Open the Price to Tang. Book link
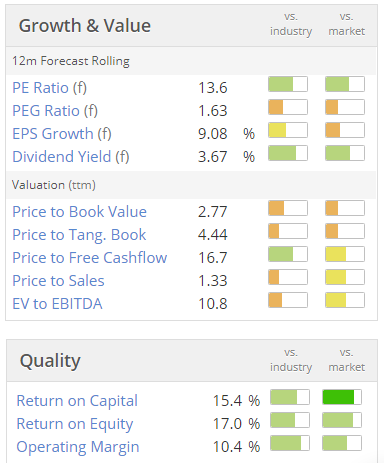 pos(79,235)
